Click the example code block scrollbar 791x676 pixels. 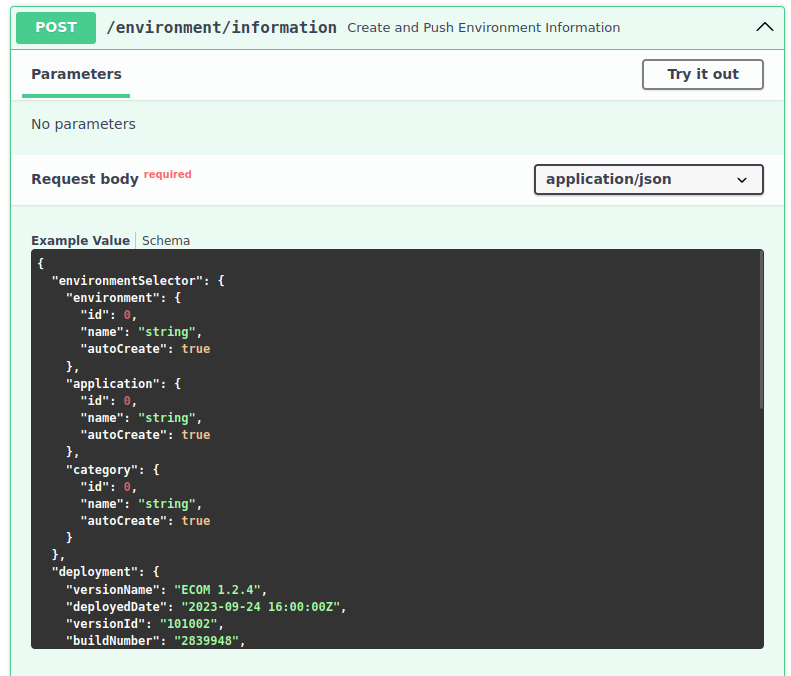[761, 330]
